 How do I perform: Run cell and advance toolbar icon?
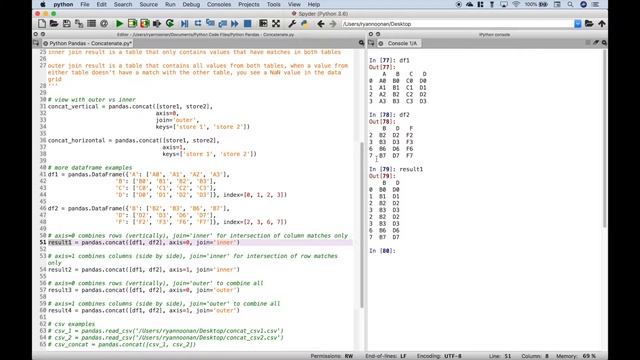[x=144, y=24]
